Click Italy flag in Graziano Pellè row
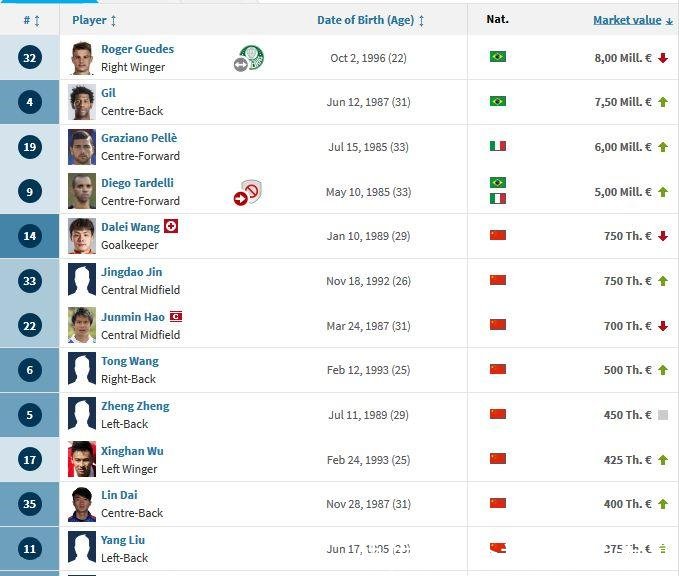This screenshot has height=576, width=679. [497, 146]
